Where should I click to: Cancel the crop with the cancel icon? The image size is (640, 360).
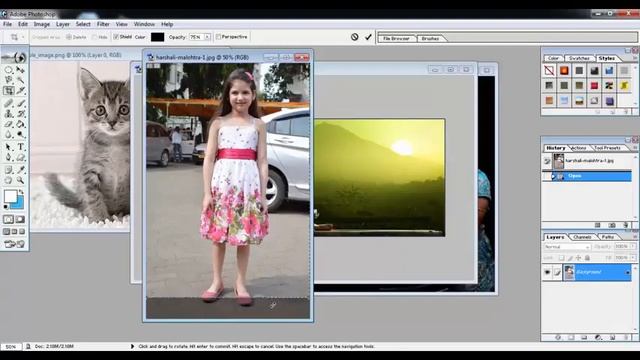pyautogui.click(x=354, y=37)
